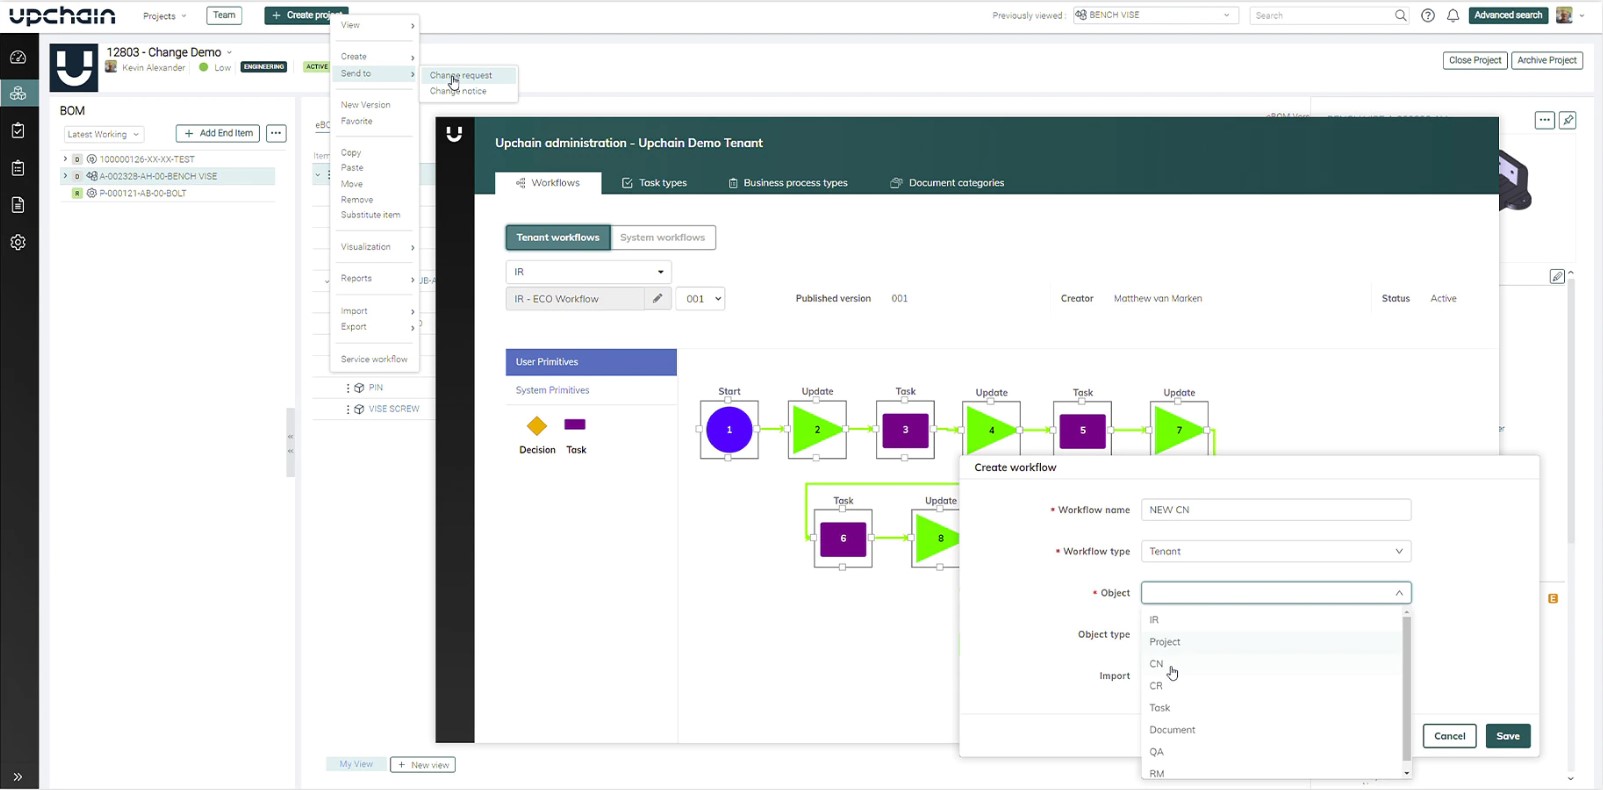
Task: Click the Cancel button
Action: (1449, 736)
